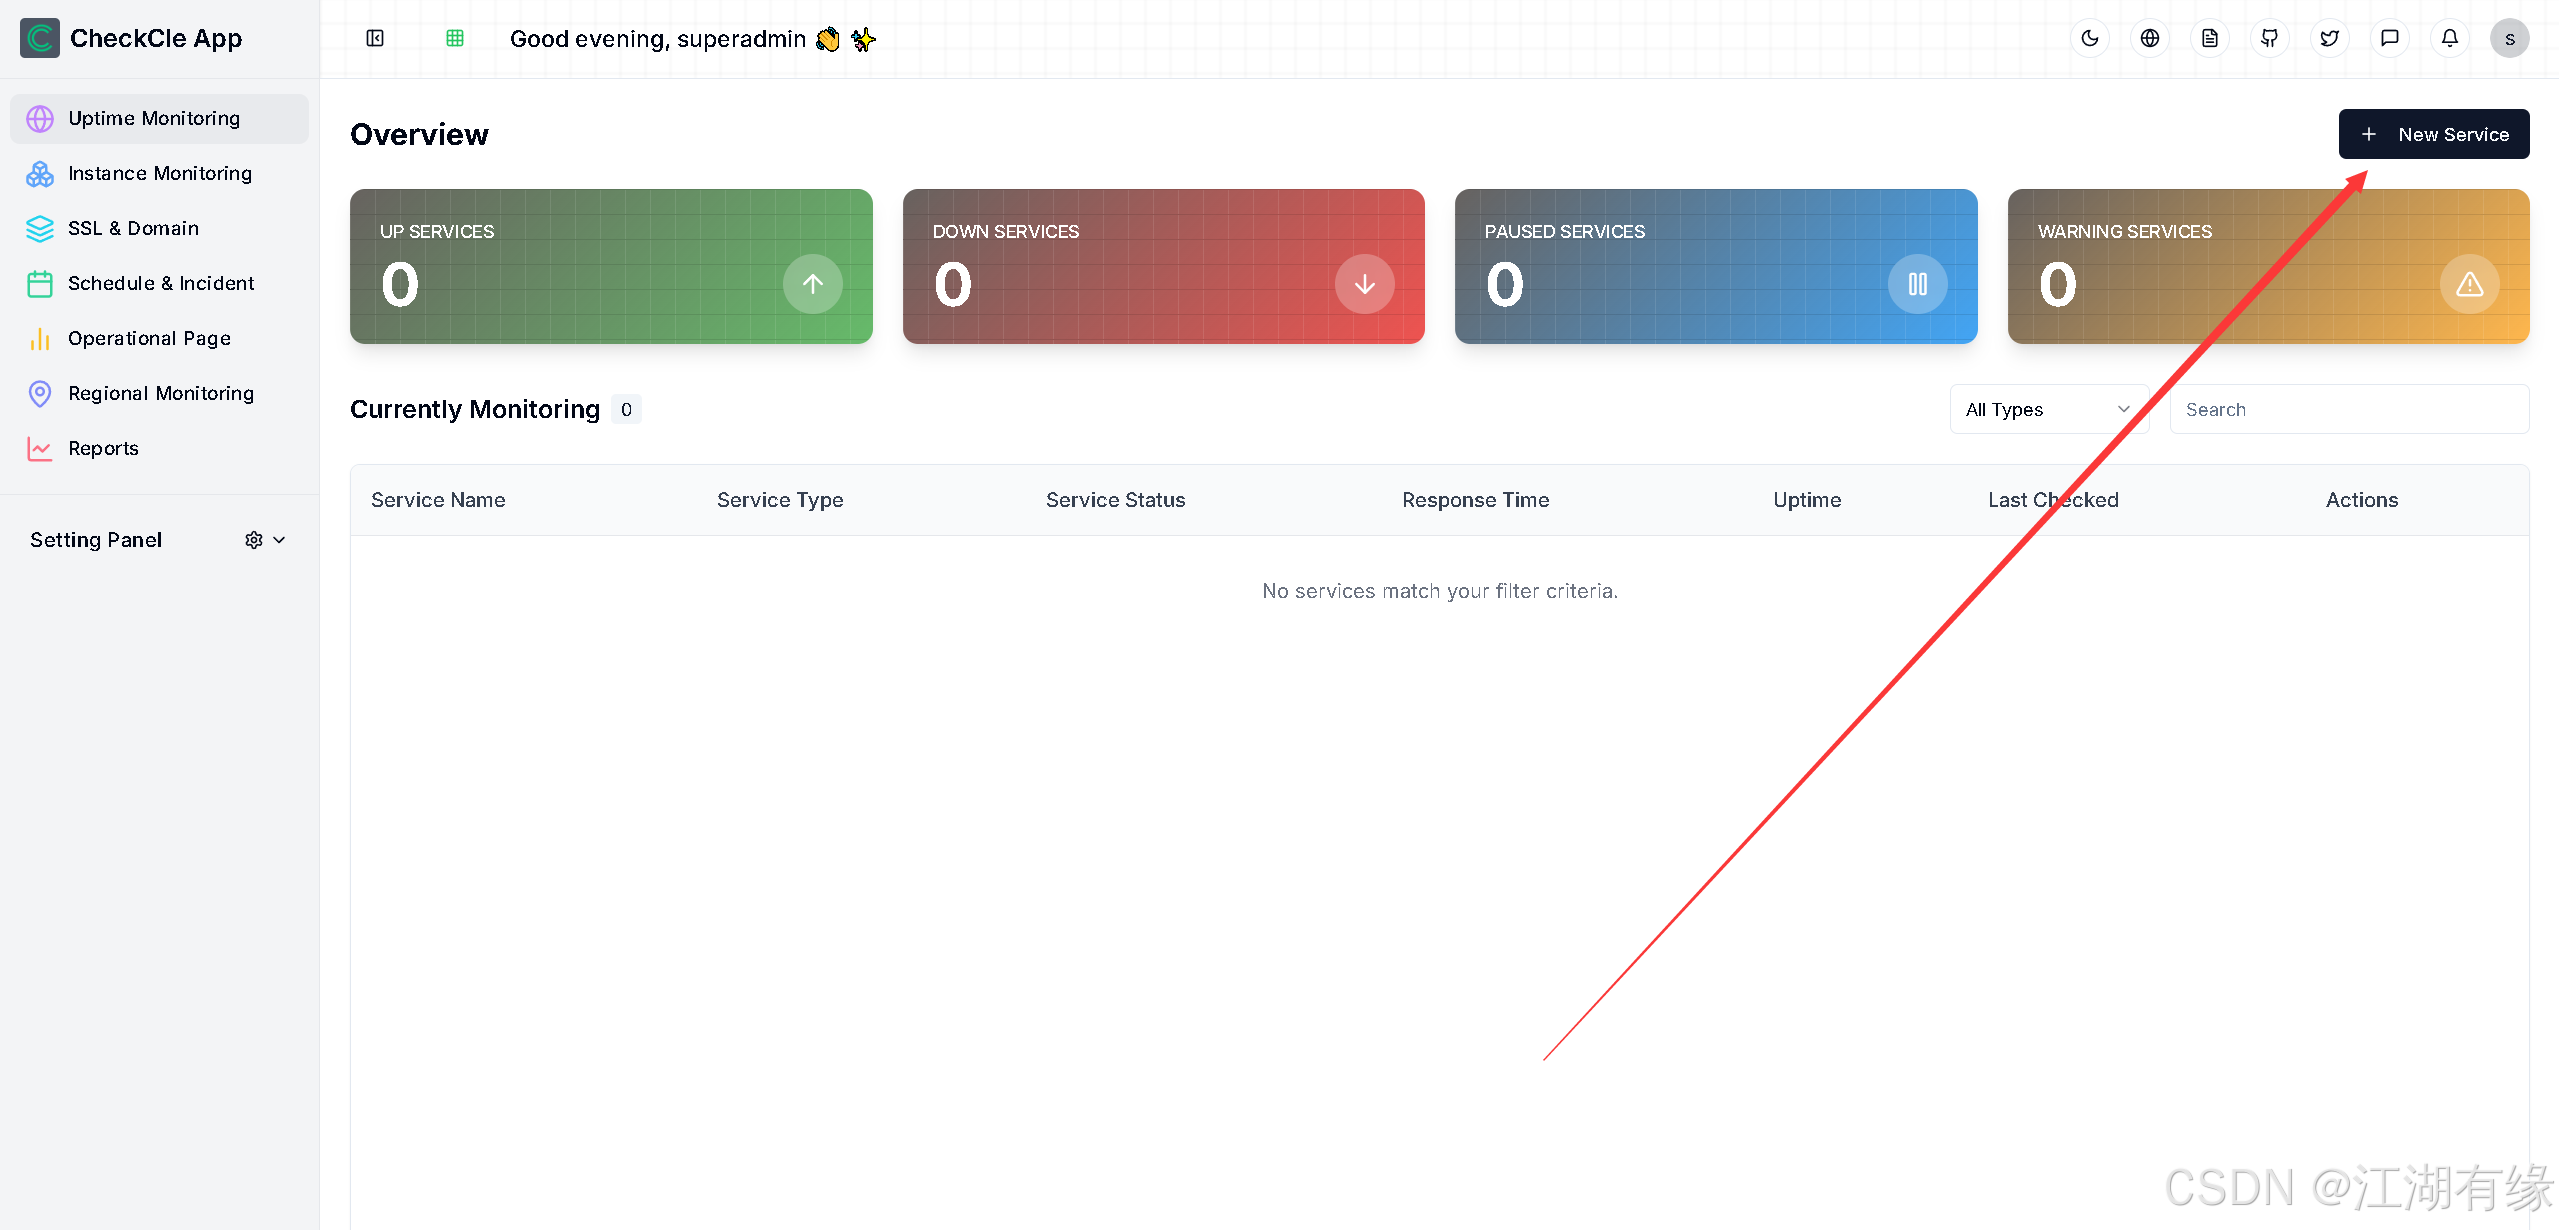
Task: Open superadmin avatar menu
Action: coord(2509,39)
